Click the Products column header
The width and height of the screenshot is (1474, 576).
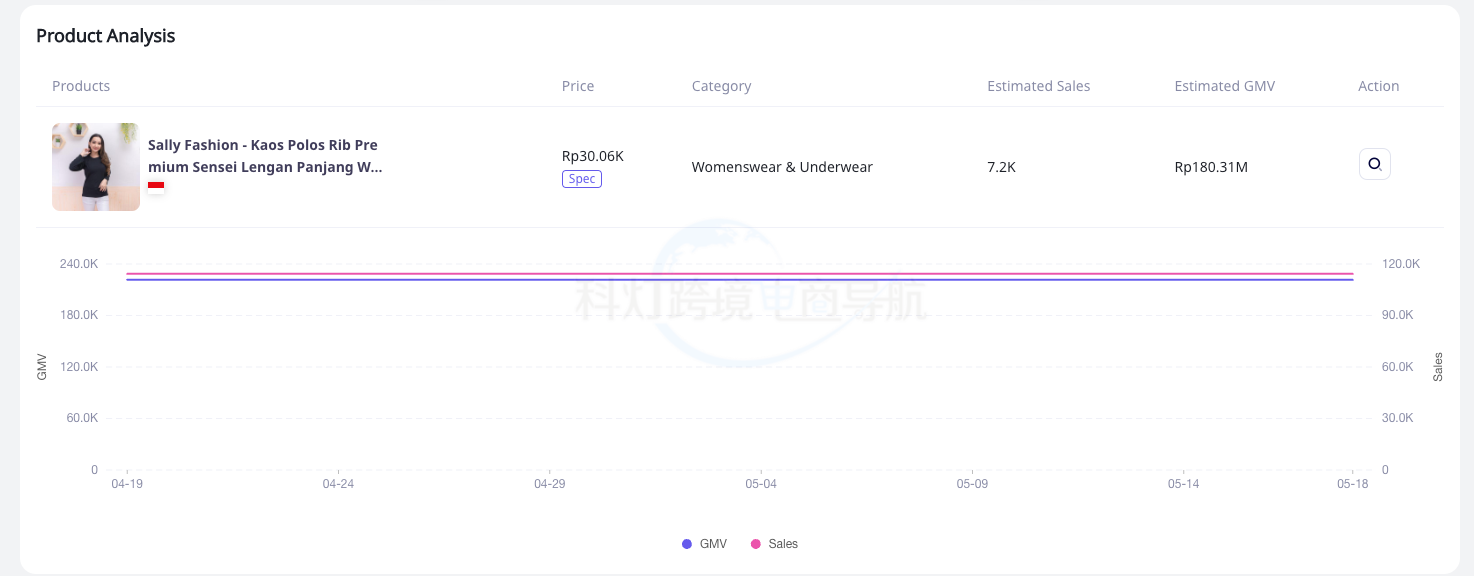[x=81, y=86]
